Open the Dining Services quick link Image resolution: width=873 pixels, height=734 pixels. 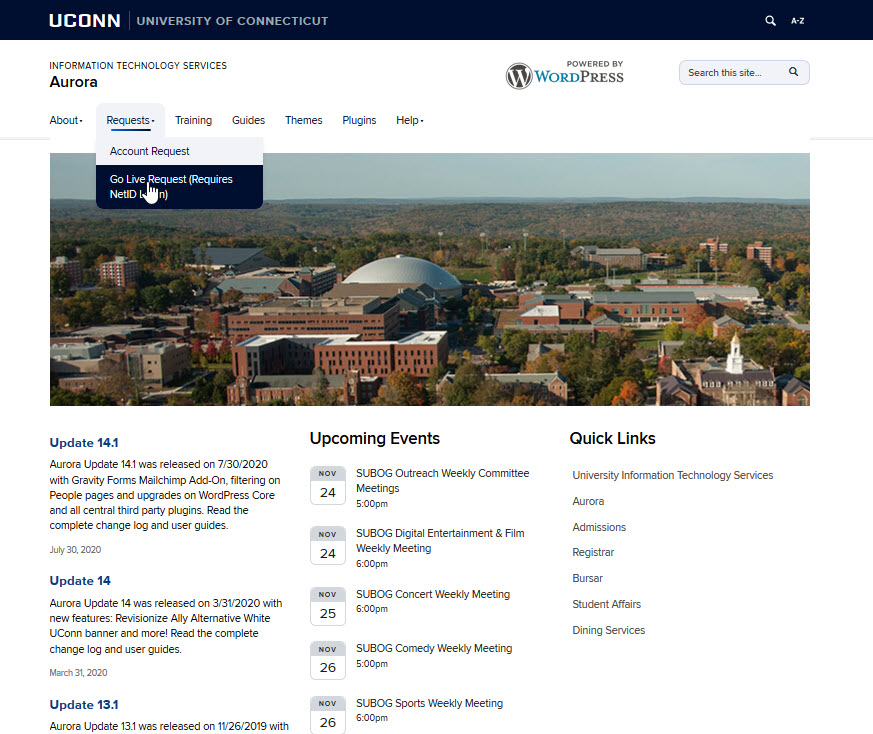[x=608, y=630]
